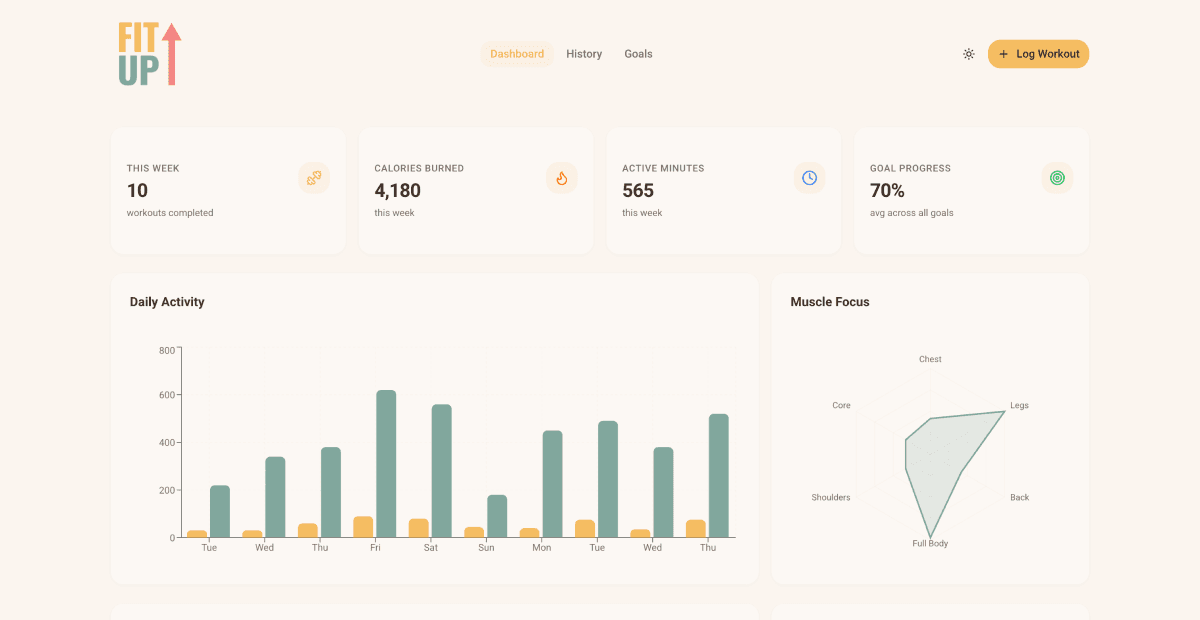Click the Legs label on radar chart

coord(1019,406)
